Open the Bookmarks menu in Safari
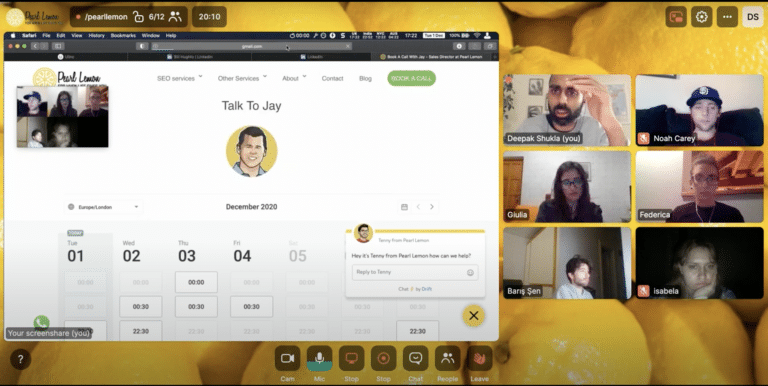This screenshot has width=768, height=386. (x=123, y=36)
